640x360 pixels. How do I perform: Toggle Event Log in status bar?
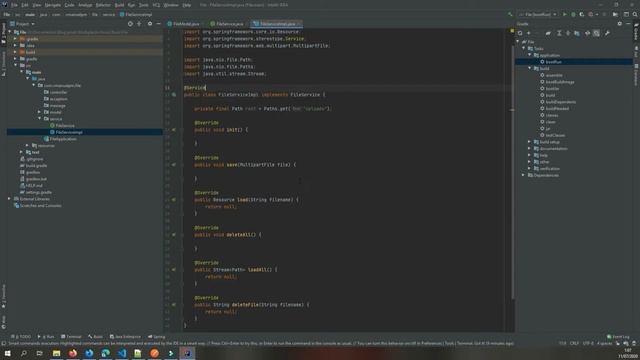coord(618,337)
